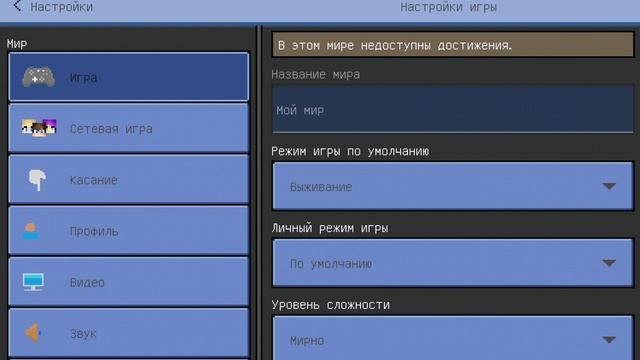Go to the Видео tab
640x360 pixels.
point(129,282)
